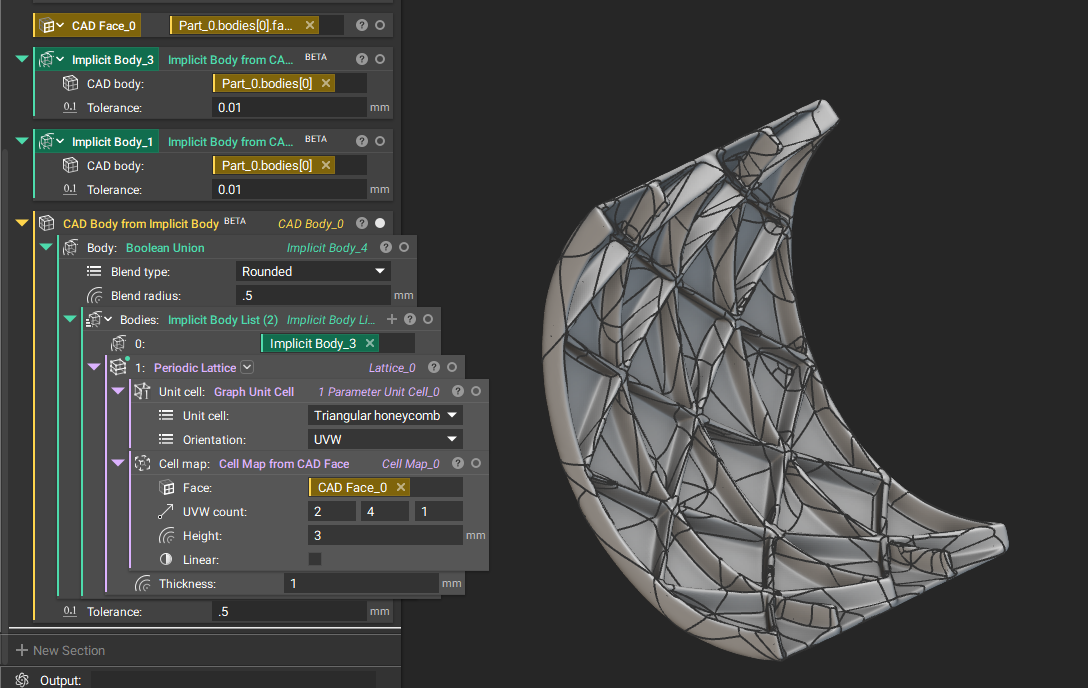1088x688 pixels.
Task: Click help icon for 1 Parameter Unit Cell_0
Action: click(458, 391)
